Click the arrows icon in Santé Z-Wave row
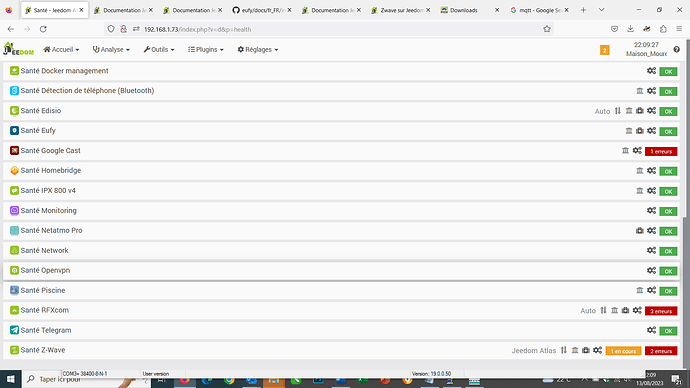 tap(564, 350)
